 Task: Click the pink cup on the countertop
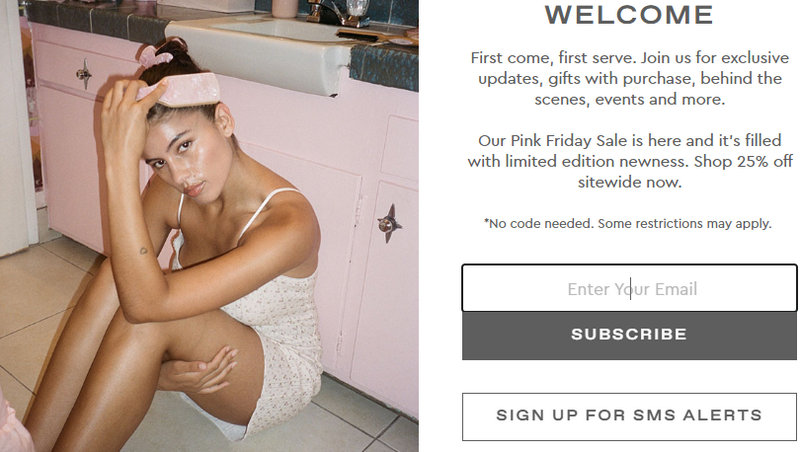coord(285,9)
